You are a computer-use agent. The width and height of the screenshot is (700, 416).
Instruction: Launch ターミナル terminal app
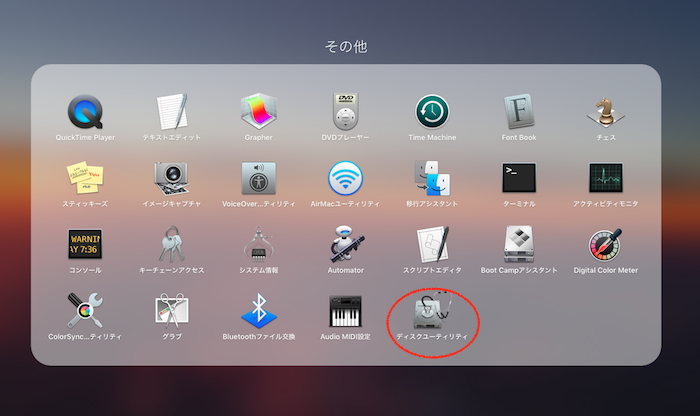click(519, 178)
